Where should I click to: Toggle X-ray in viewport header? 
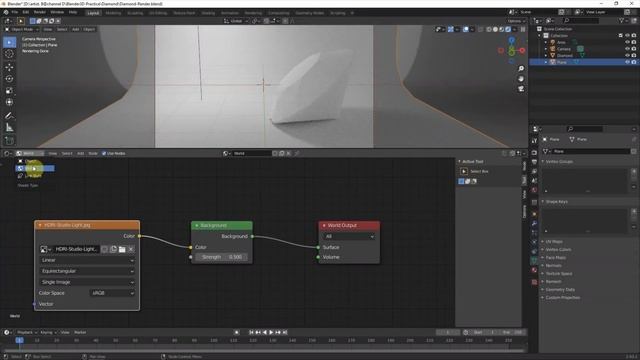click(480, 29)
